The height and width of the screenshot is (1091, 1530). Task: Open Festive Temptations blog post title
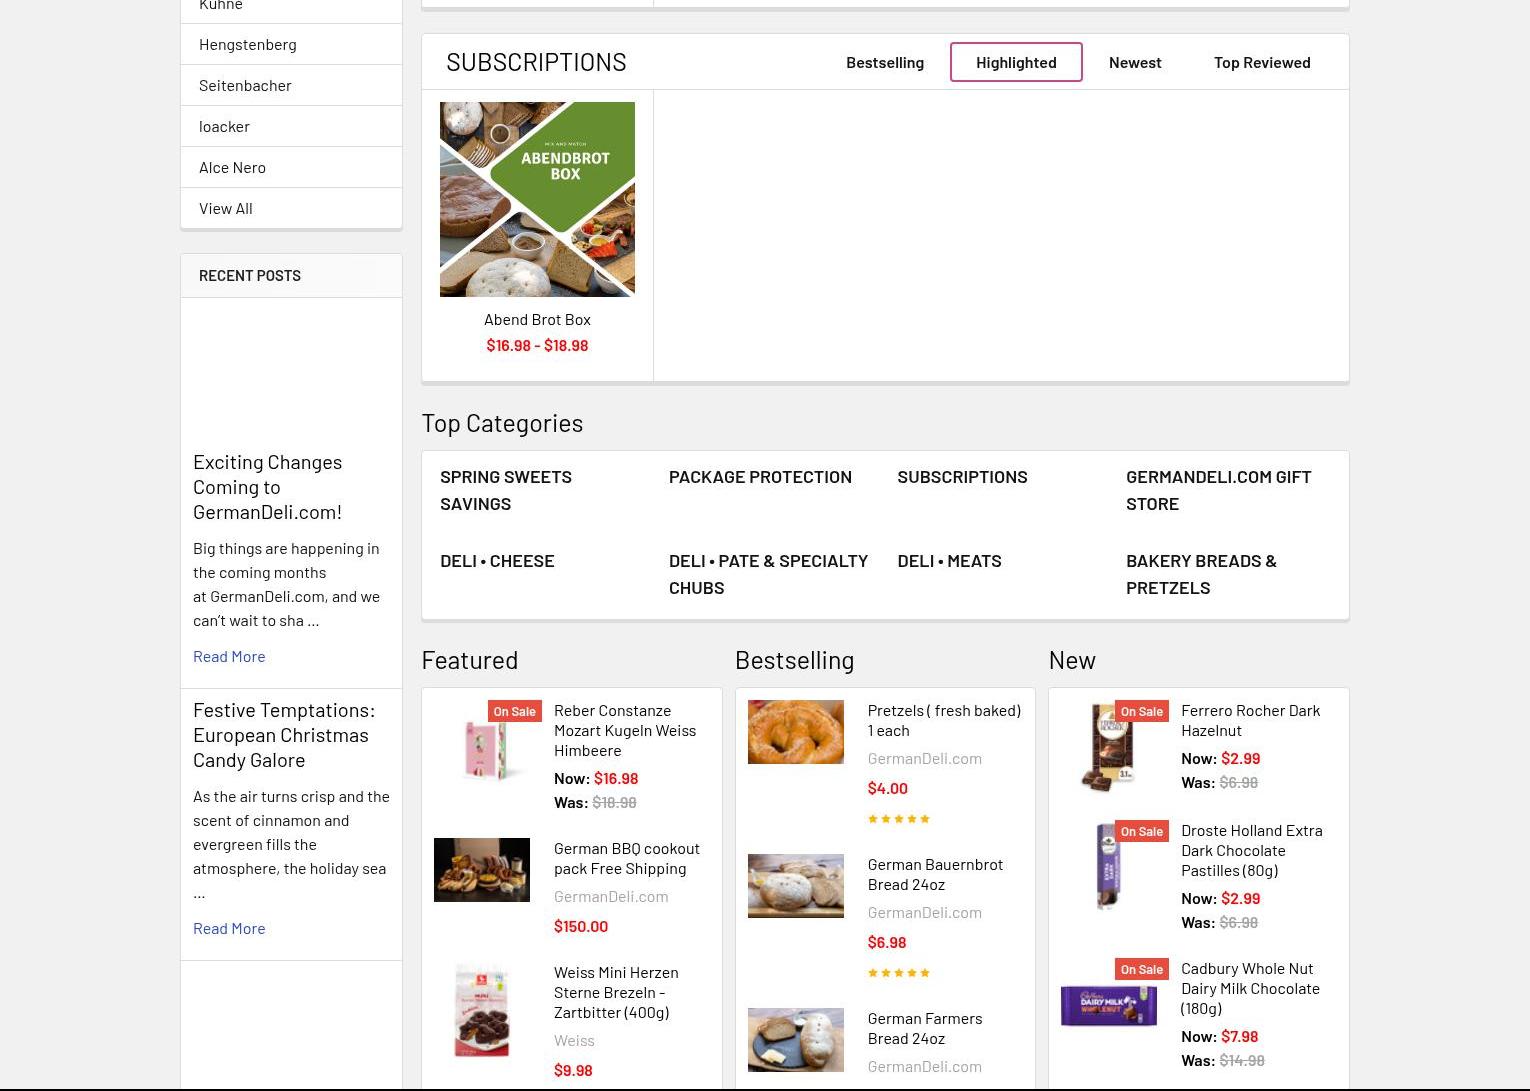click(284, 735)
